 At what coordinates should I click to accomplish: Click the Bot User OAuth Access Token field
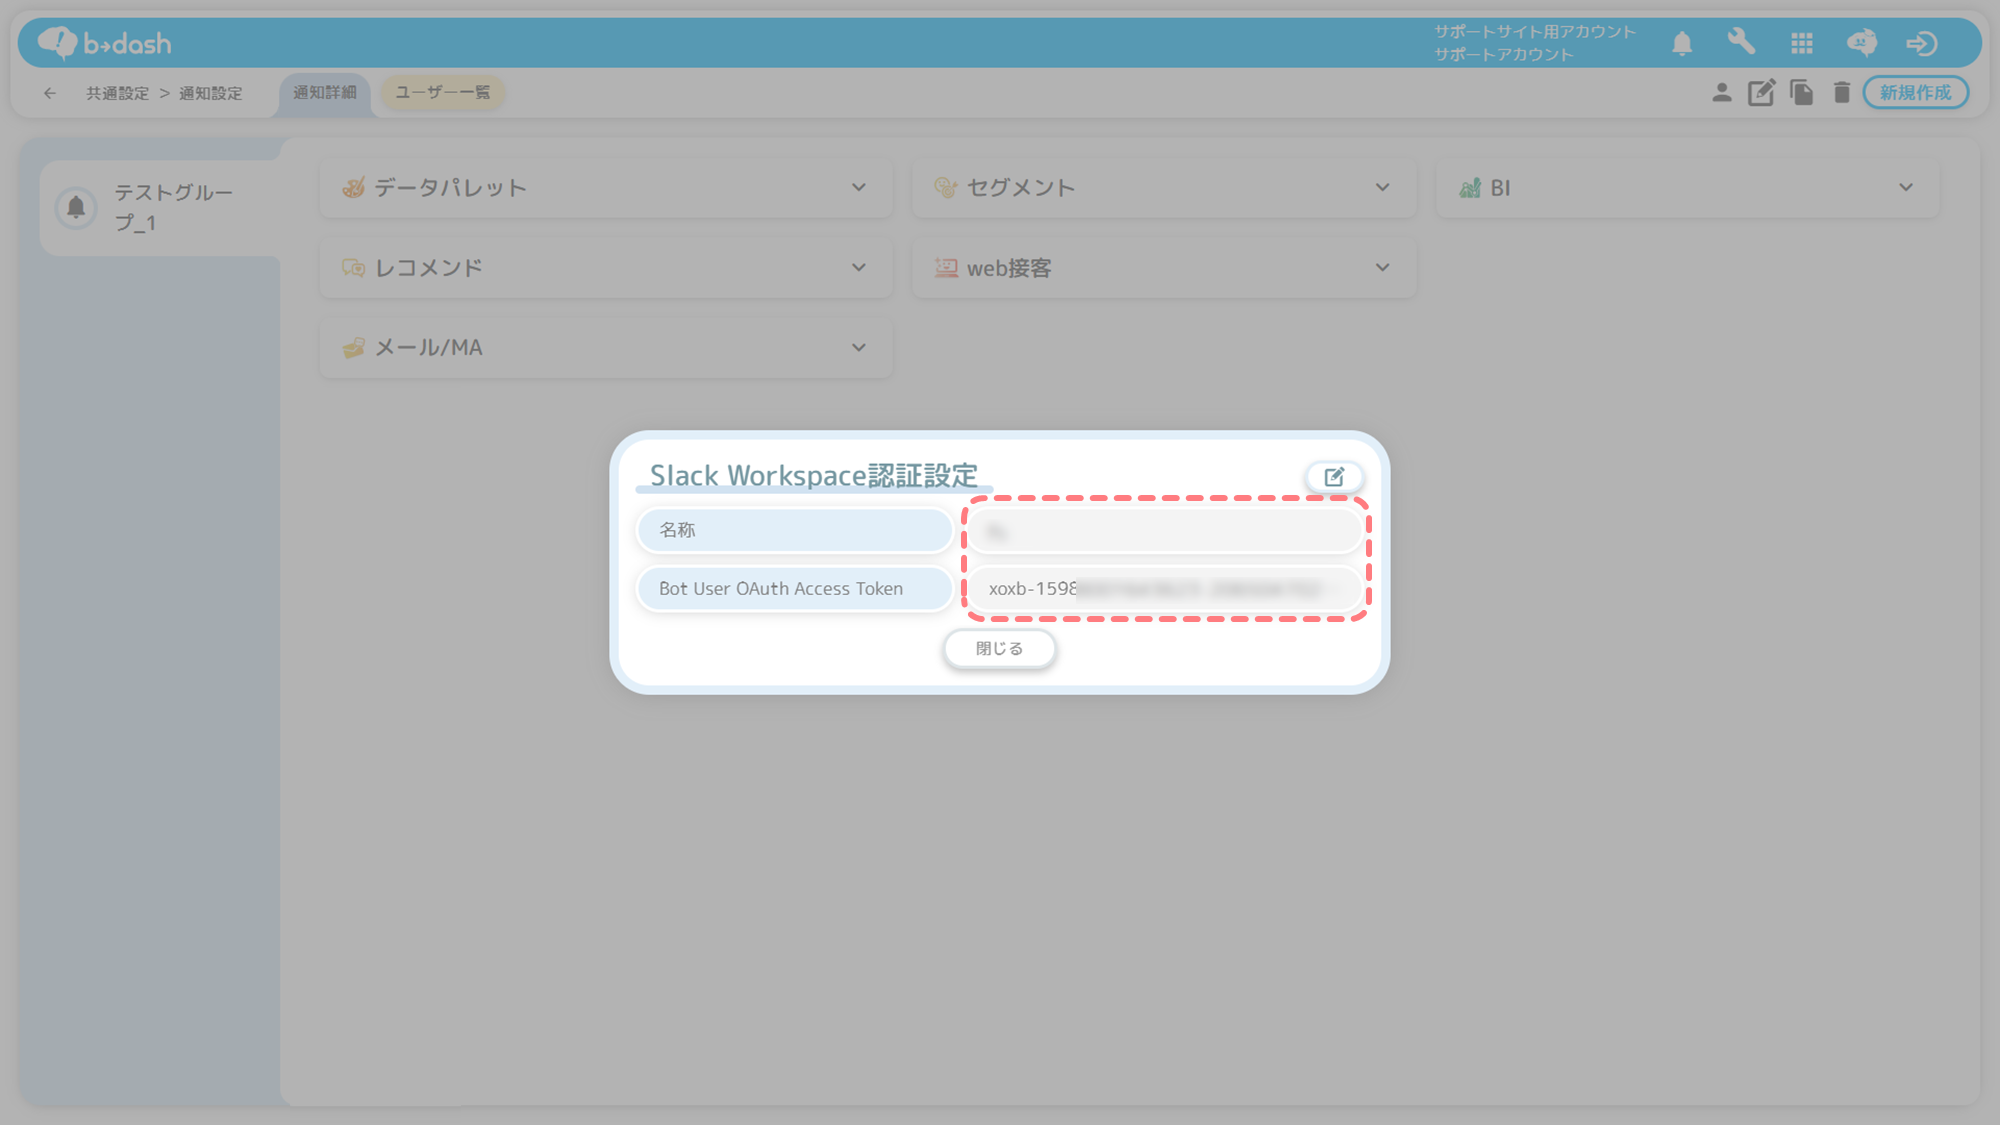point(1165,589)
